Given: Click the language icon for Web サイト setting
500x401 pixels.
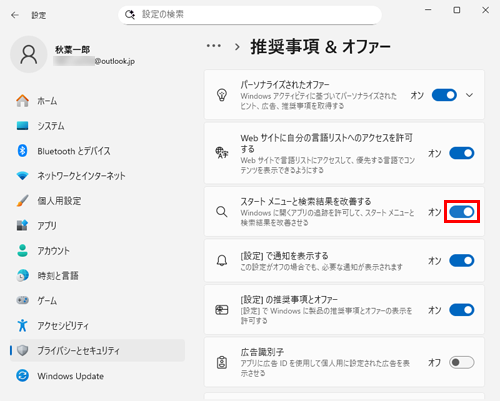Looking at the screenshot, I should pyautogui.click(x=222, y=153).
